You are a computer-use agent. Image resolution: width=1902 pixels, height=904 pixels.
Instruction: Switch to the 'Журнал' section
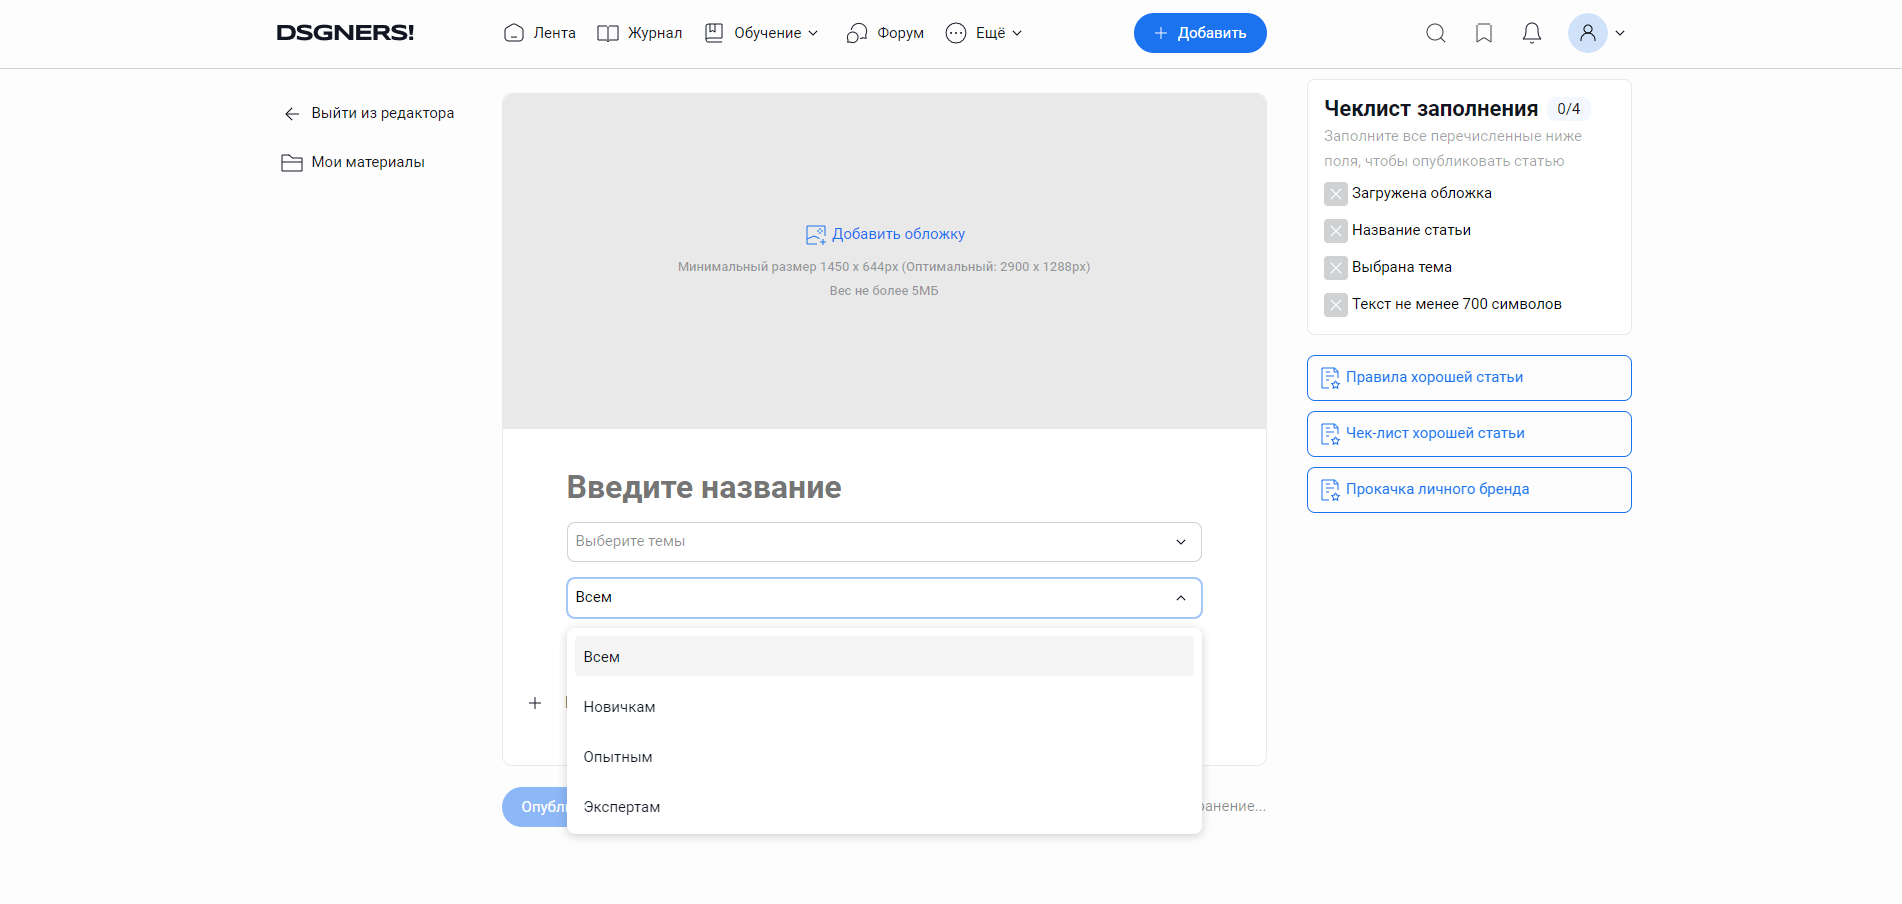click(639, 32)
